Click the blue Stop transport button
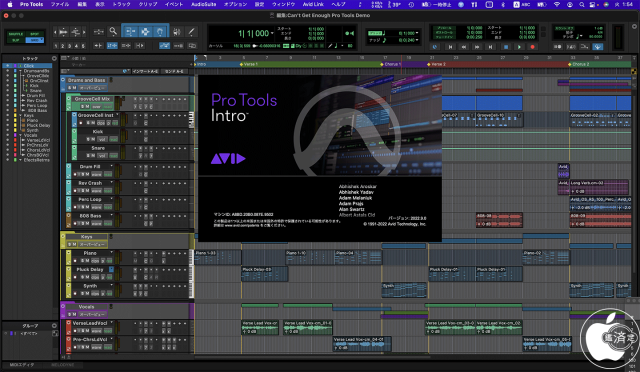 506,47
